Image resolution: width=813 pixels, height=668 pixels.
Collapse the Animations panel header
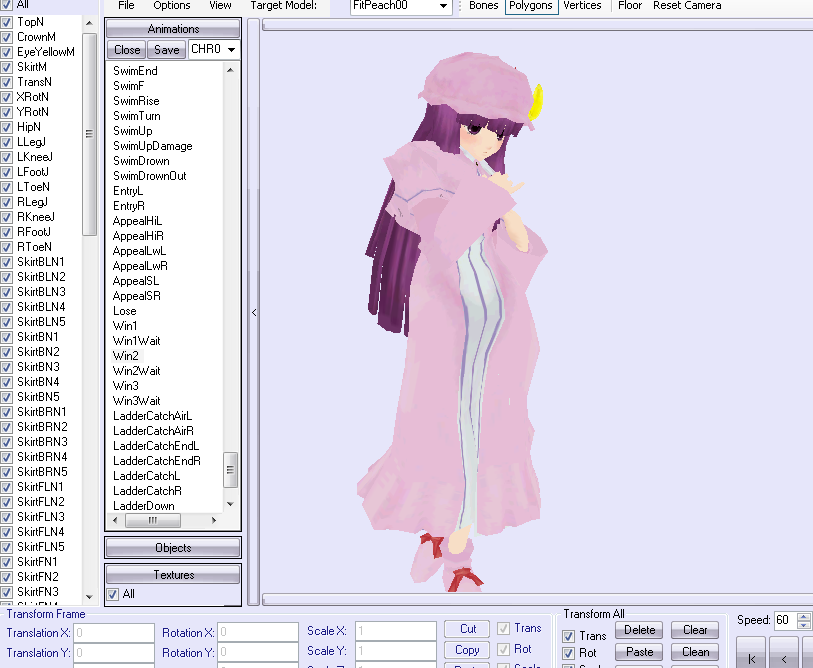pyautogui.click(x=173, y=29)
